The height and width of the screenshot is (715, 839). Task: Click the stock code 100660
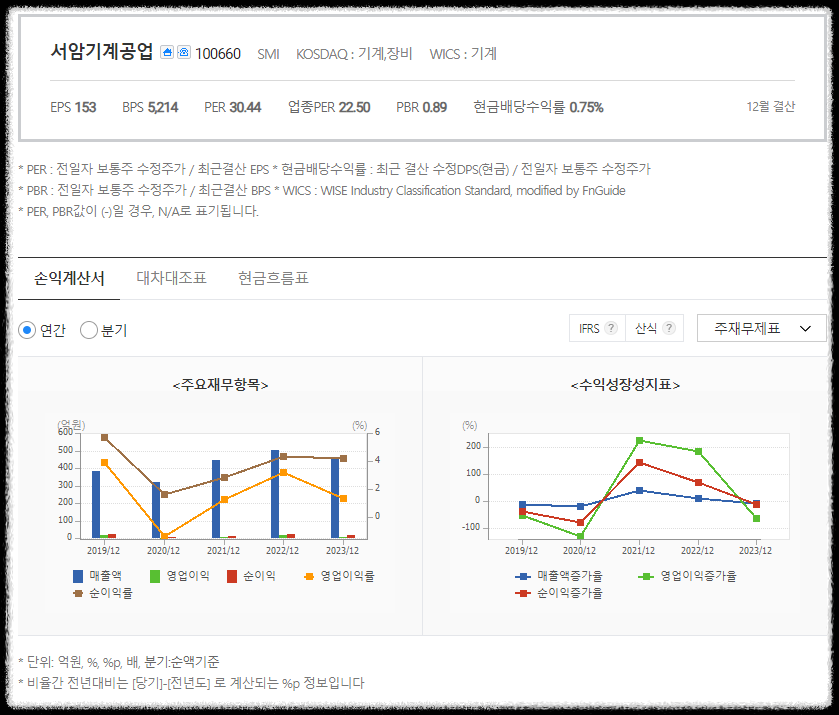pos(218,54)
